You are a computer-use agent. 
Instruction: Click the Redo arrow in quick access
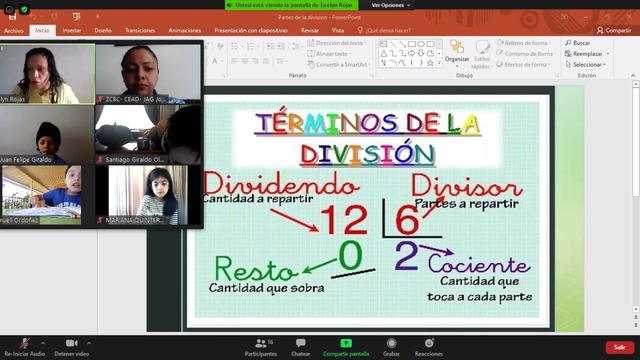point(54,16)
